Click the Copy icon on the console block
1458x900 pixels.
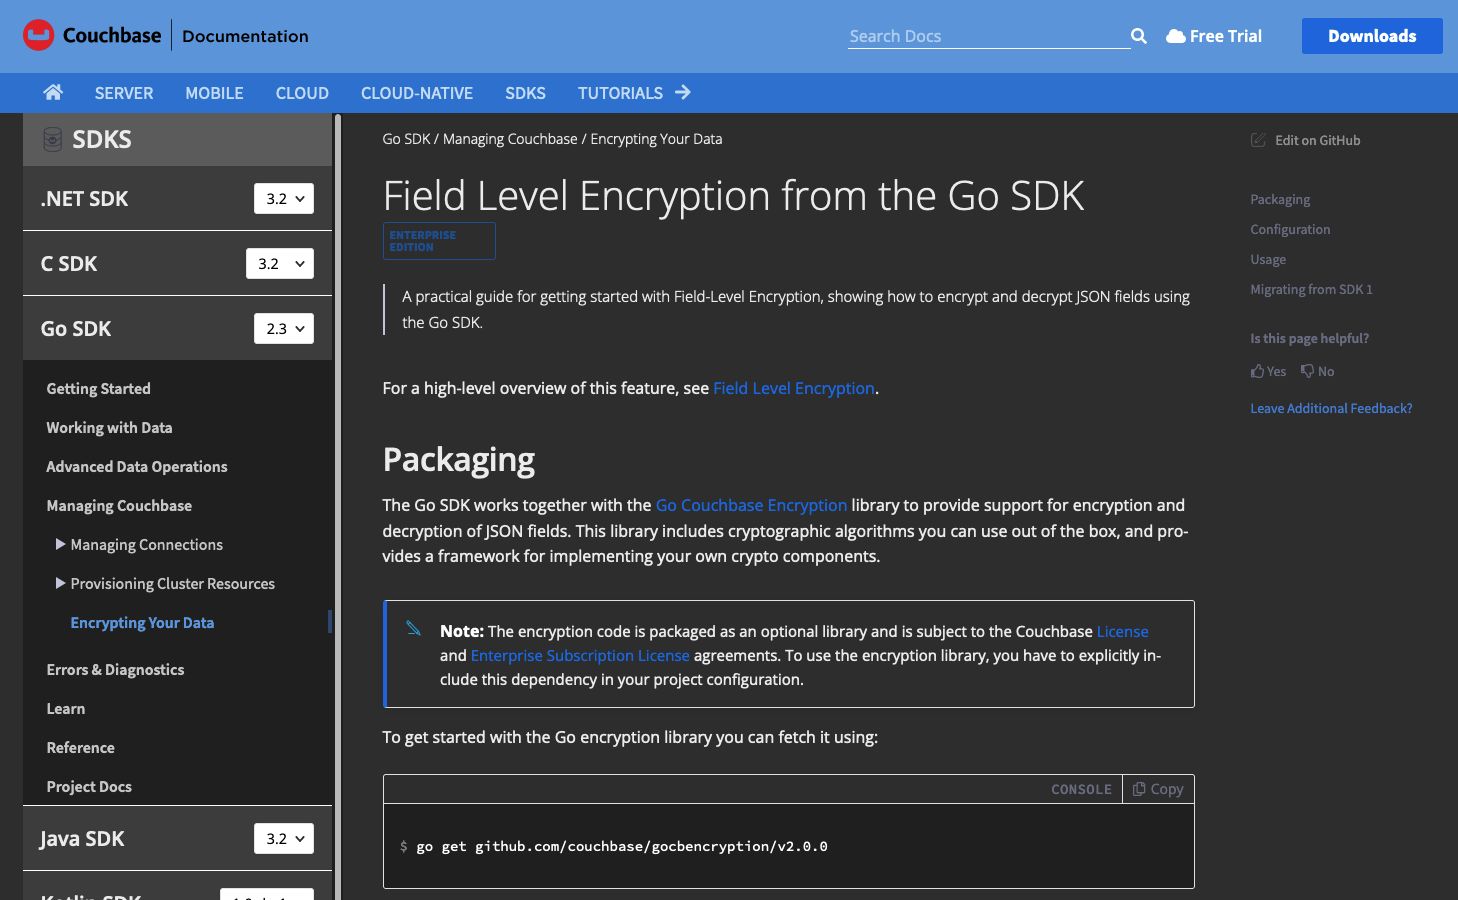click(x=1139, y=789)
